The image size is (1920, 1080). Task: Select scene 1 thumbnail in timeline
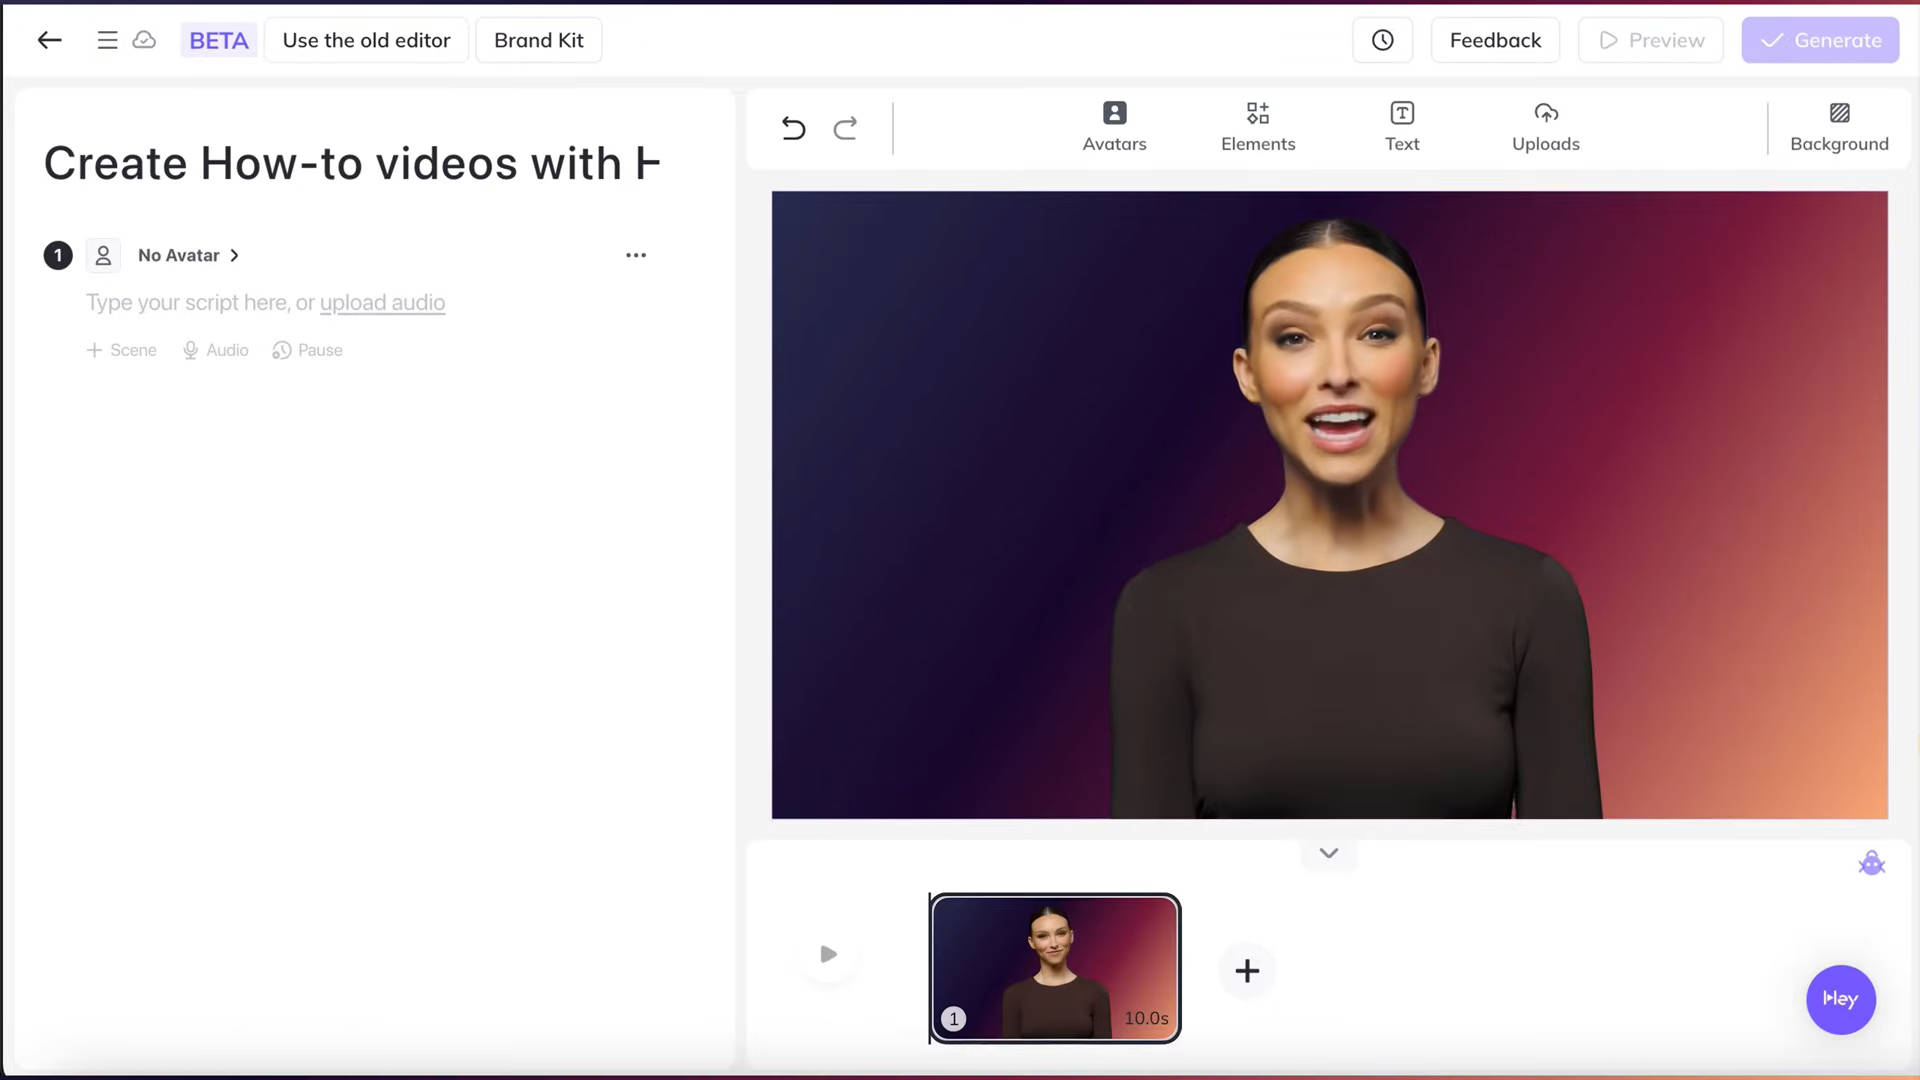pyautogui.click(x=1054, y=967)
